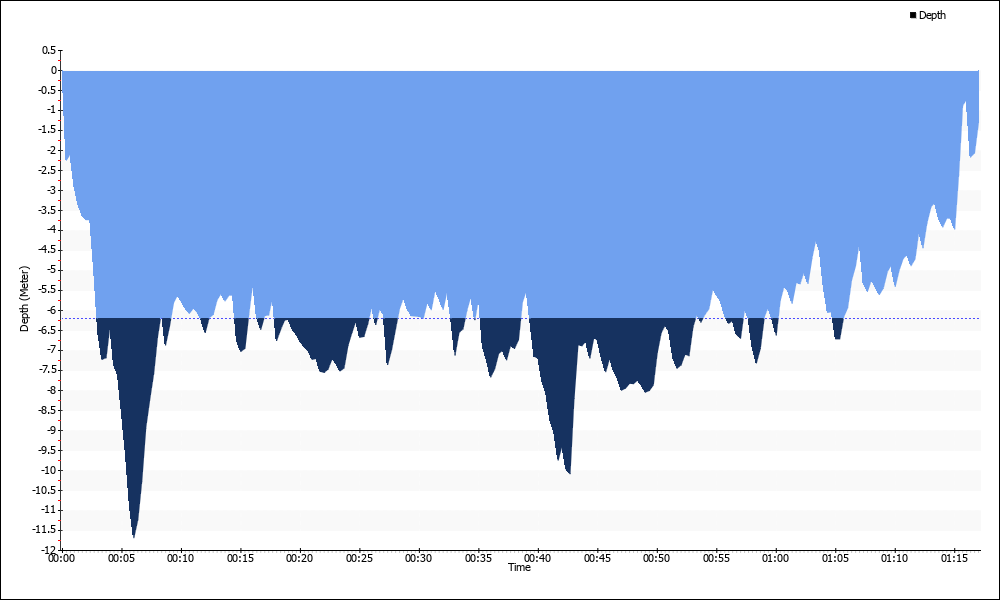Click the 00:45 time axis label
The height and width of the screenshot is (600, 1000).
(x=597, y=558)
